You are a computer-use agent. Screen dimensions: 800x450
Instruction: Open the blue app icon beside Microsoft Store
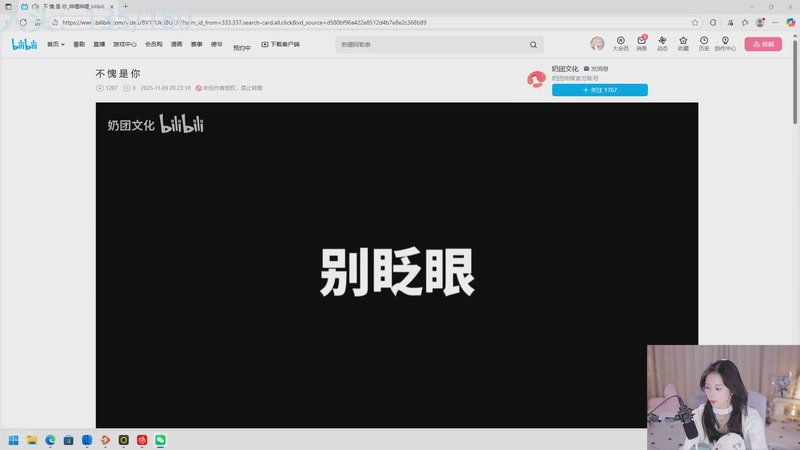pos(87,440)
